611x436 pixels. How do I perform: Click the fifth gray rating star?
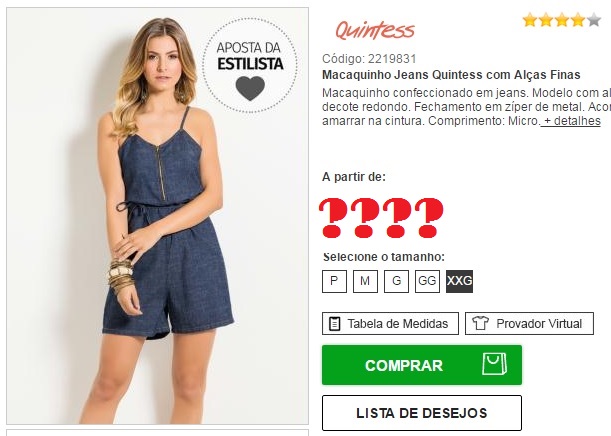pyautogui.click(x=594, y=19)
